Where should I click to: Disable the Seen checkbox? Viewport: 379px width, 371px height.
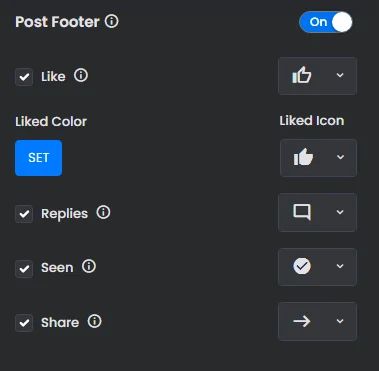coord(24,268)
